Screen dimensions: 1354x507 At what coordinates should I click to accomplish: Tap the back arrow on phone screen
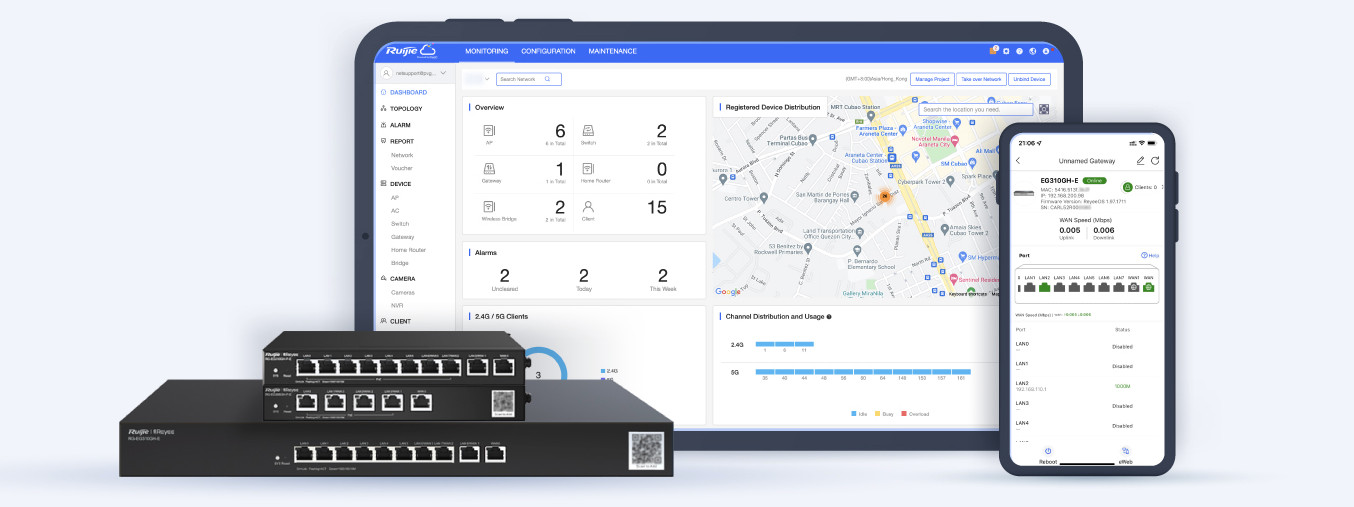[x=1018, y=160]
